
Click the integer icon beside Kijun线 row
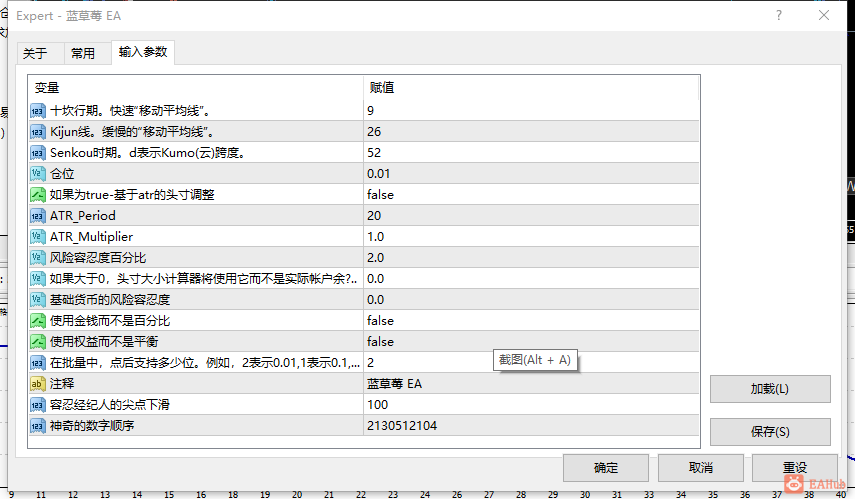pos(38,132)
